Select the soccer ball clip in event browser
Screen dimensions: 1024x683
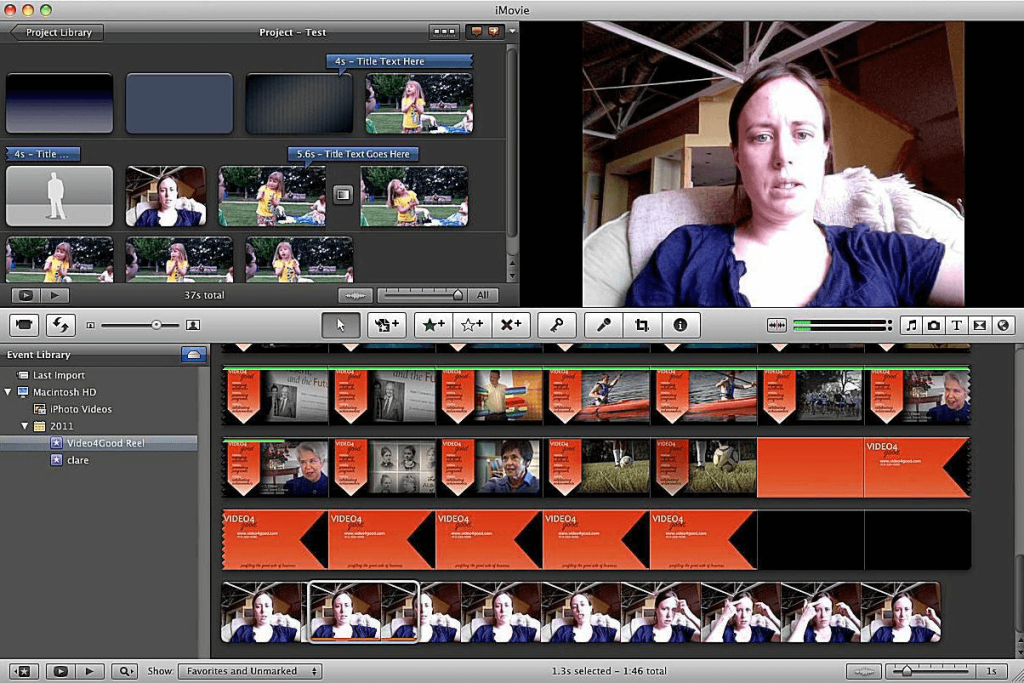click(x=703, y=468)
